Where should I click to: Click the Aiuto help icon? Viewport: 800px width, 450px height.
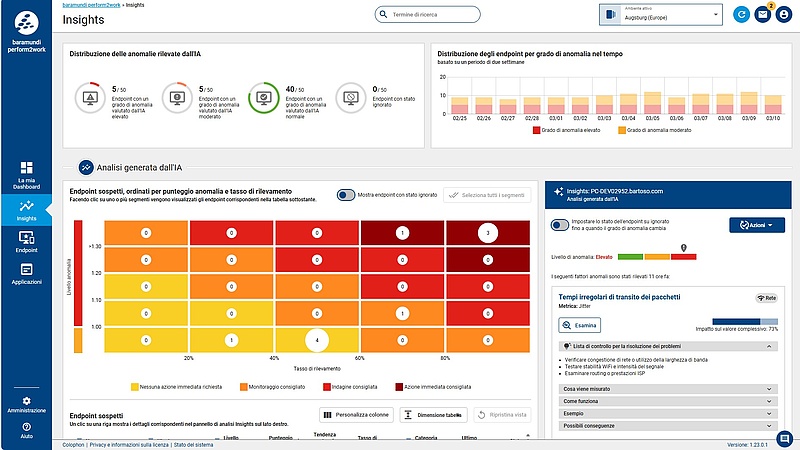click(x=26, y=429)
